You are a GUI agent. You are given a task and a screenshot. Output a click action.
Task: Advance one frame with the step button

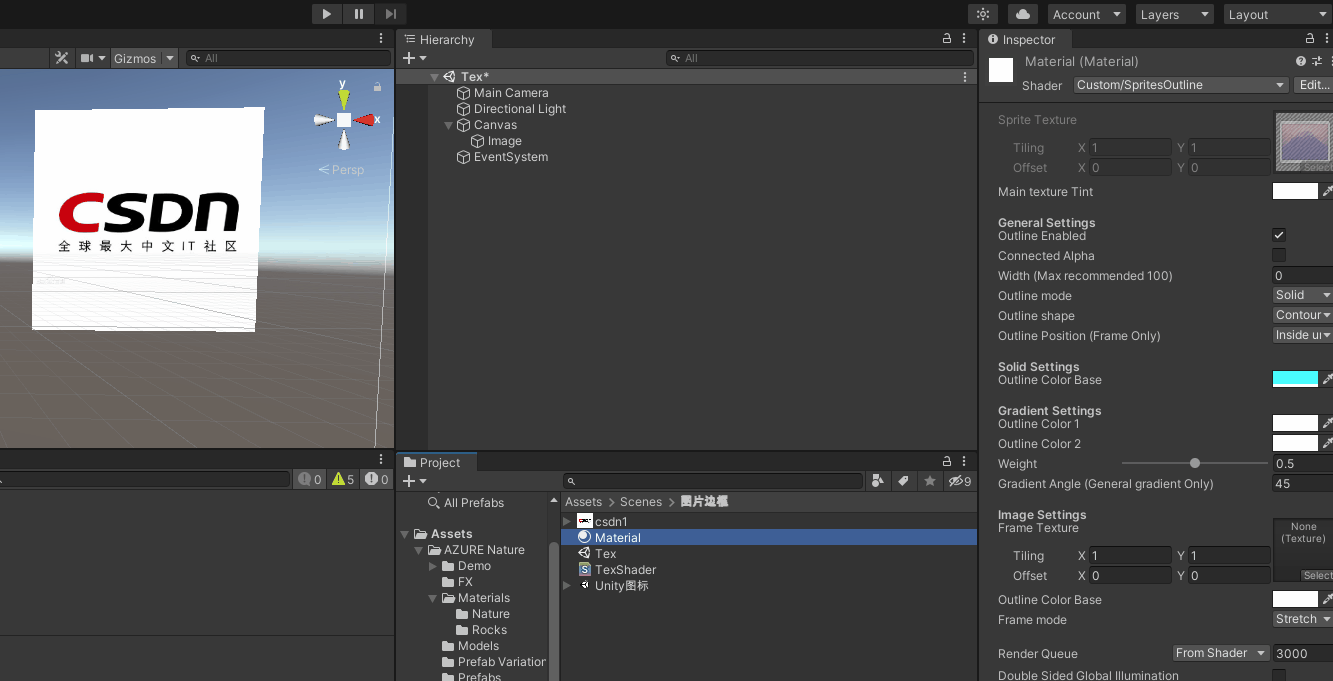click(x=390, y=14)
